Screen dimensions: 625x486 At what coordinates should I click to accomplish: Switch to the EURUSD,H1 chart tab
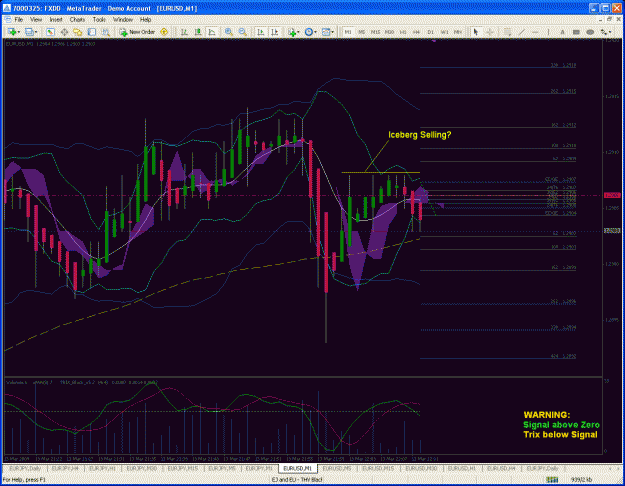462,468
